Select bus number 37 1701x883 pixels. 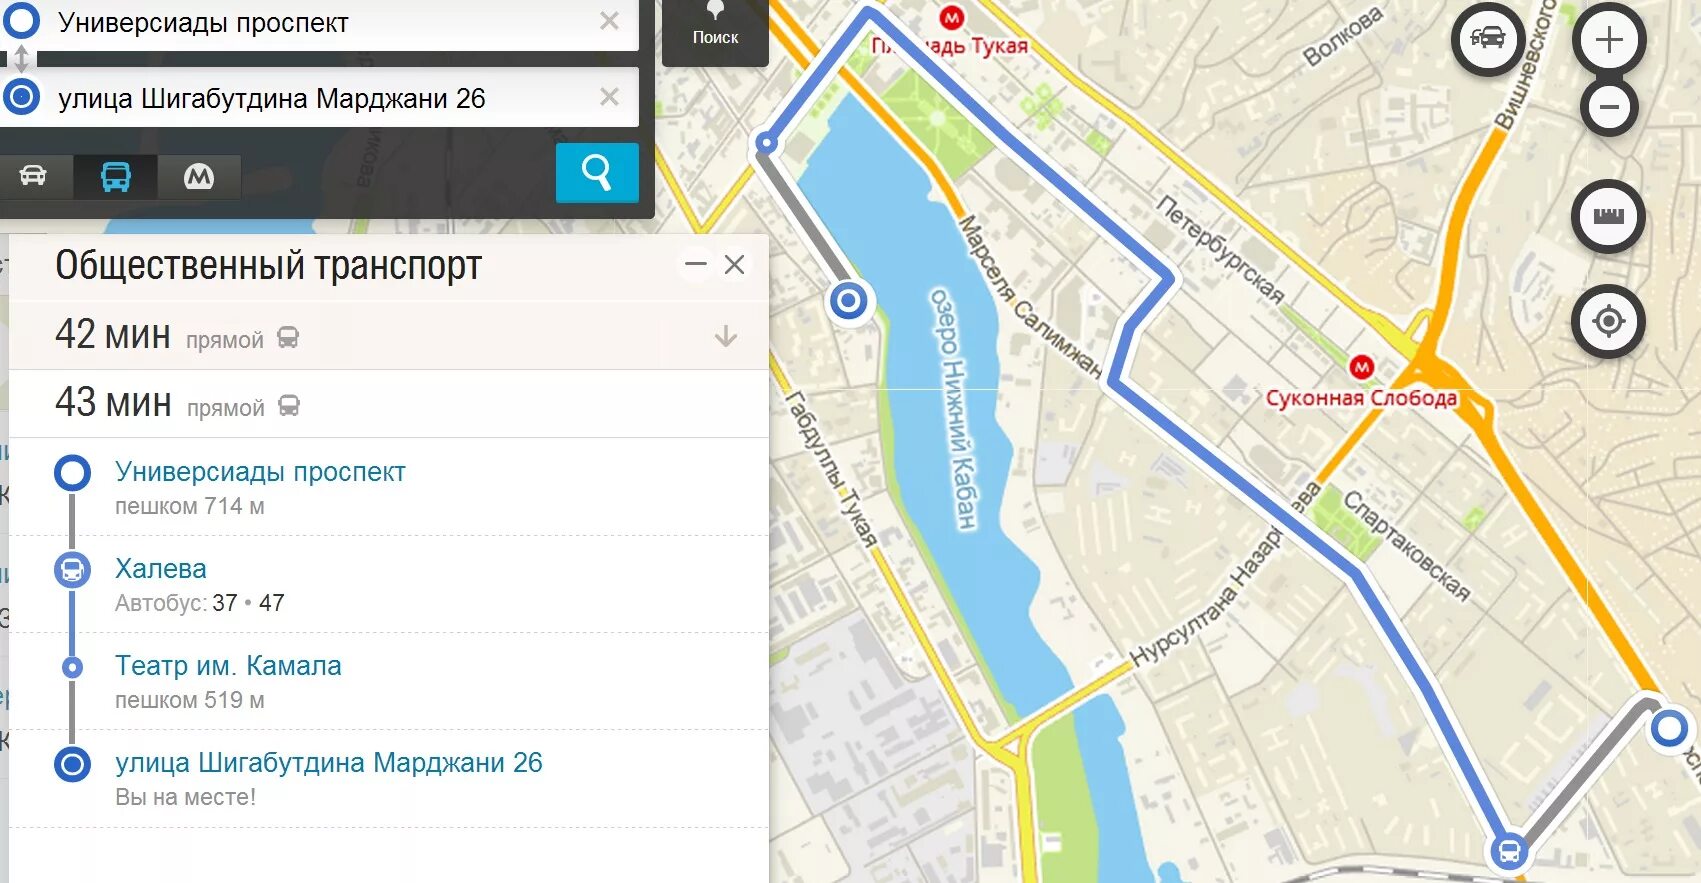tap(225, 603)
